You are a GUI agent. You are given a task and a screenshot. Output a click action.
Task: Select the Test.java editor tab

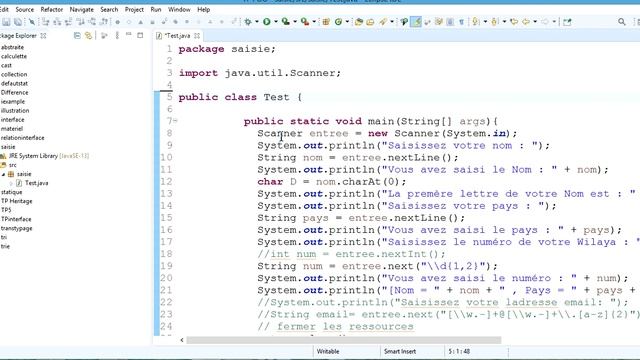[x=178, y=36]
